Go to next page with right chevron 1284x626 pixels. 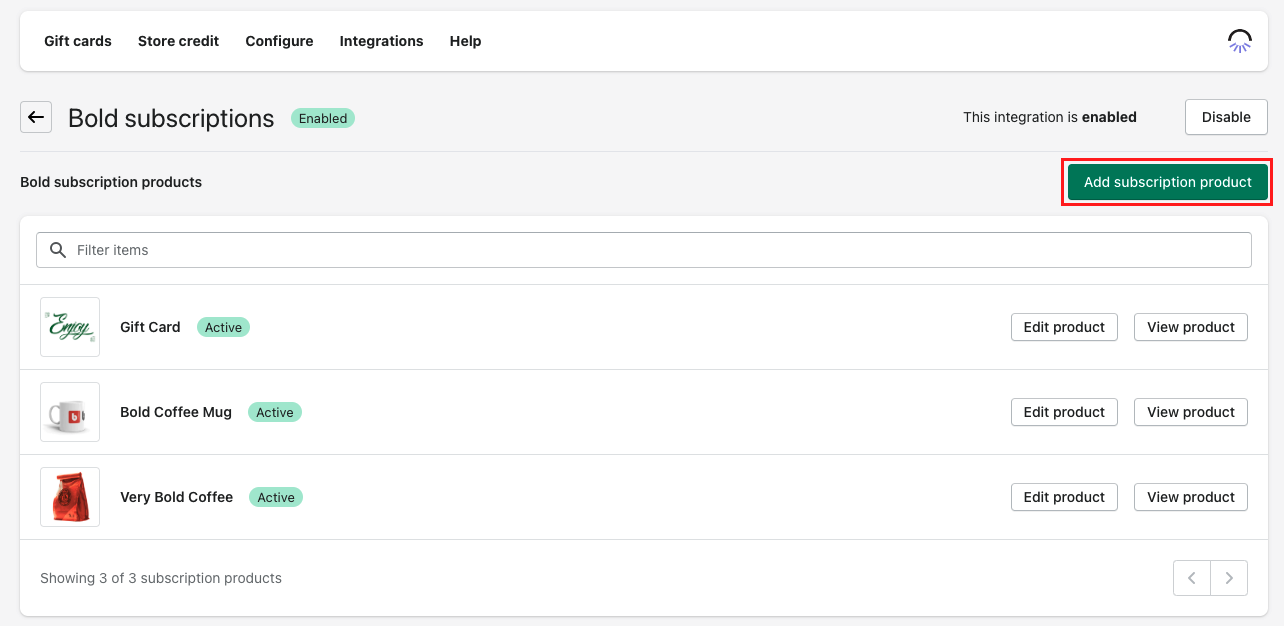(1229, 578)
